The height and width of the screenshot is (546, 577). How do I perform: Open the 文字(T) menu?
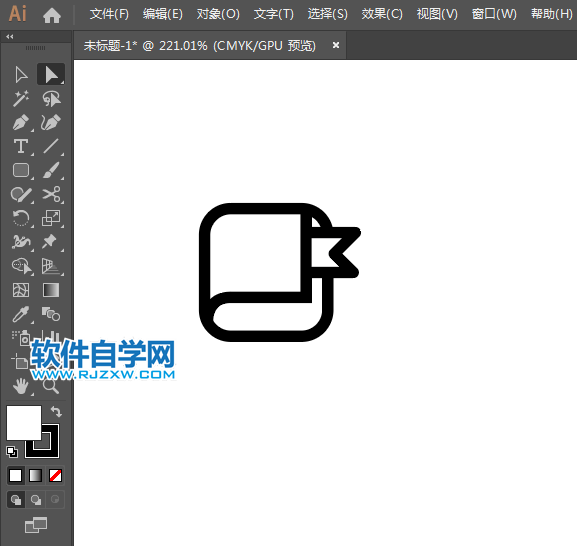[x=273, y=14]
